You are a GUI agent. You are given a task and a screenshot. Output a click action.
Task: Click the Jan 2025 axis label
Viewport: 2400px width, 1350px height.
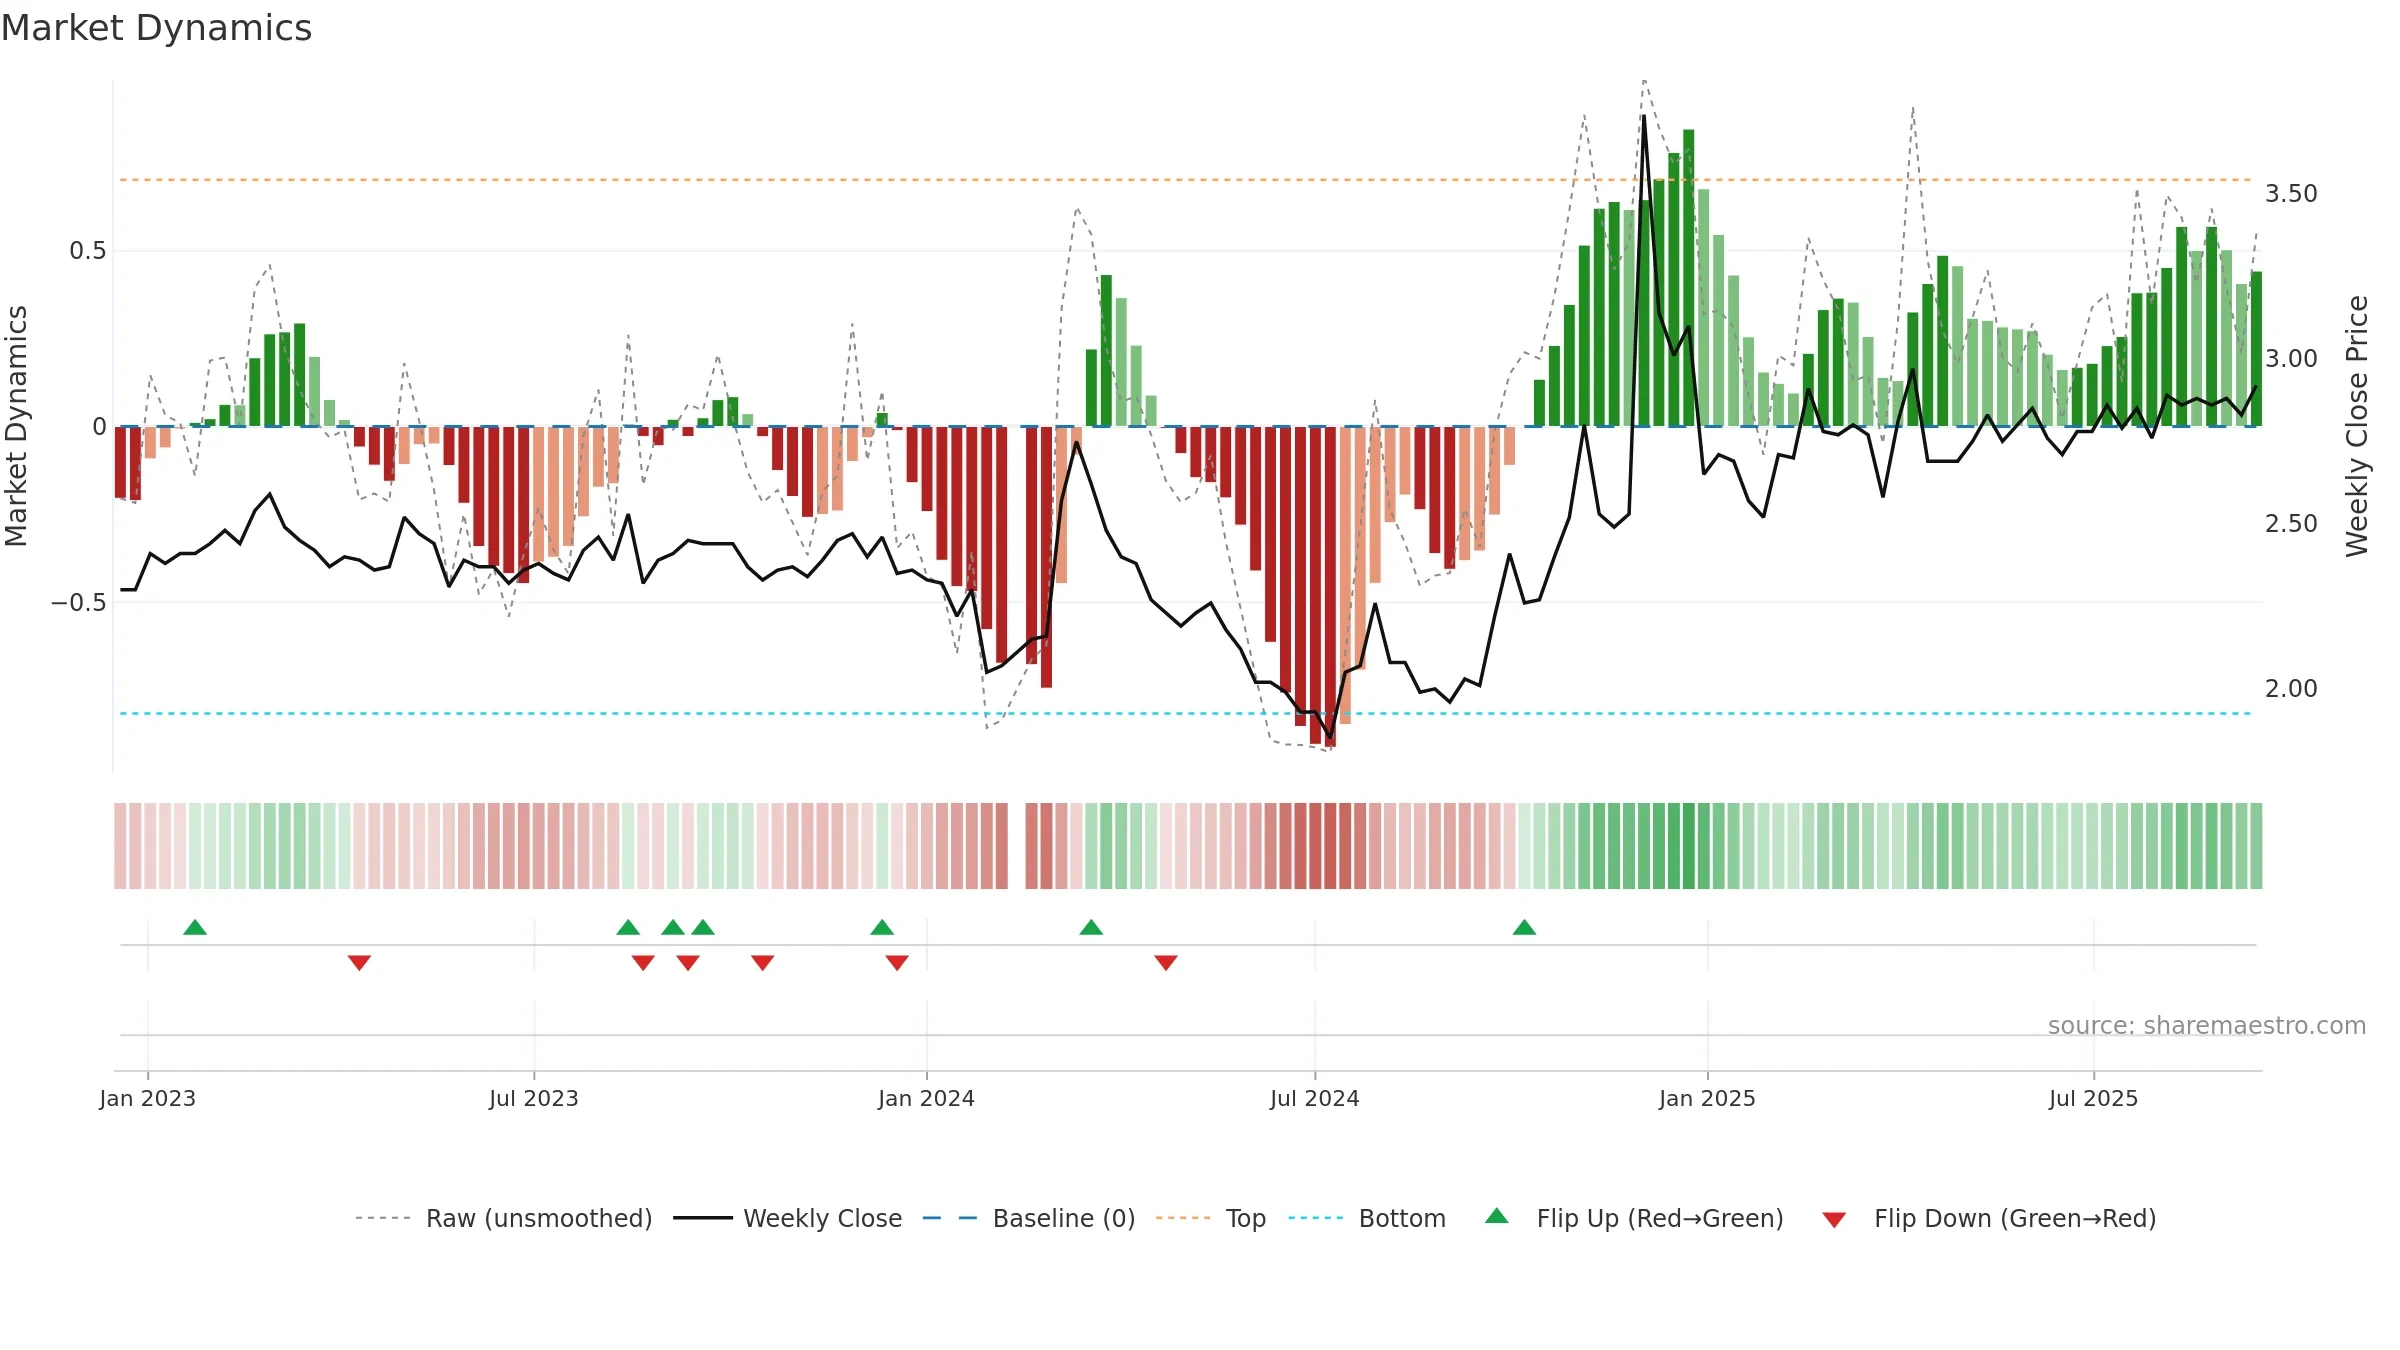[x=1708, y=1098]
